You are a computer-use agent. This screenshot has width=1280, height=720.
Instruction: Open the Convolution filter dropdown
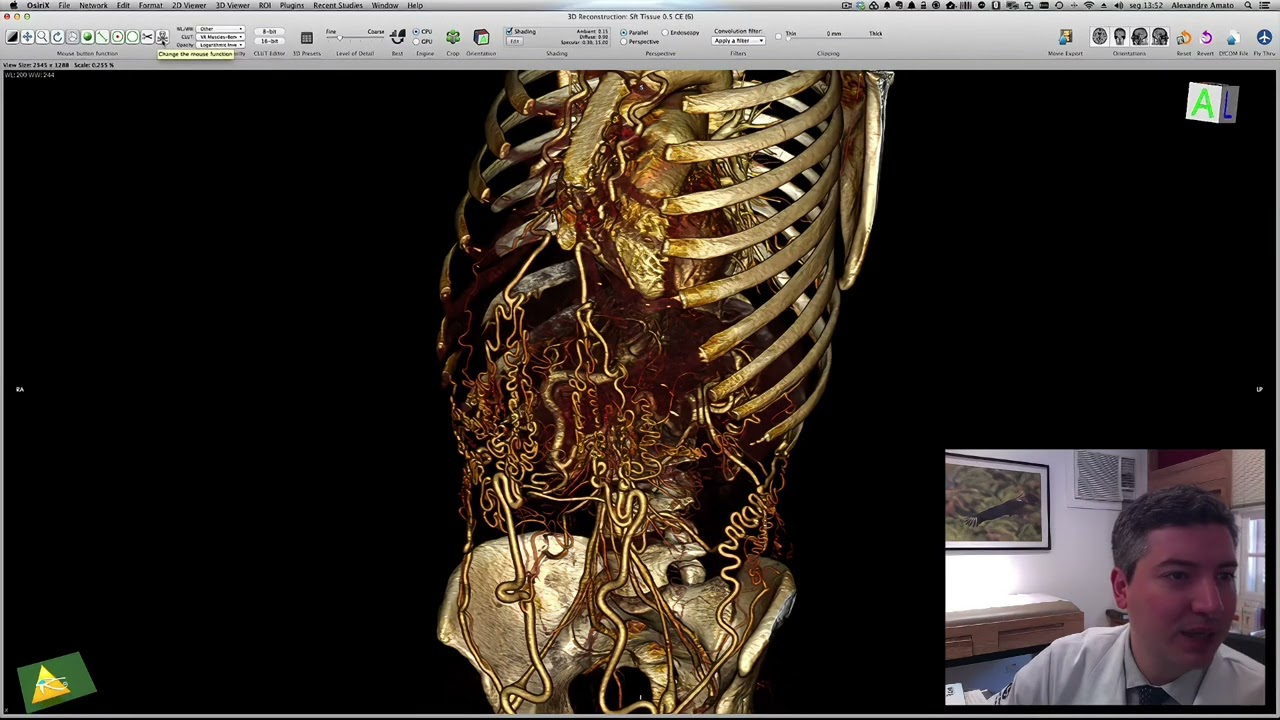(x=738, y=41)
